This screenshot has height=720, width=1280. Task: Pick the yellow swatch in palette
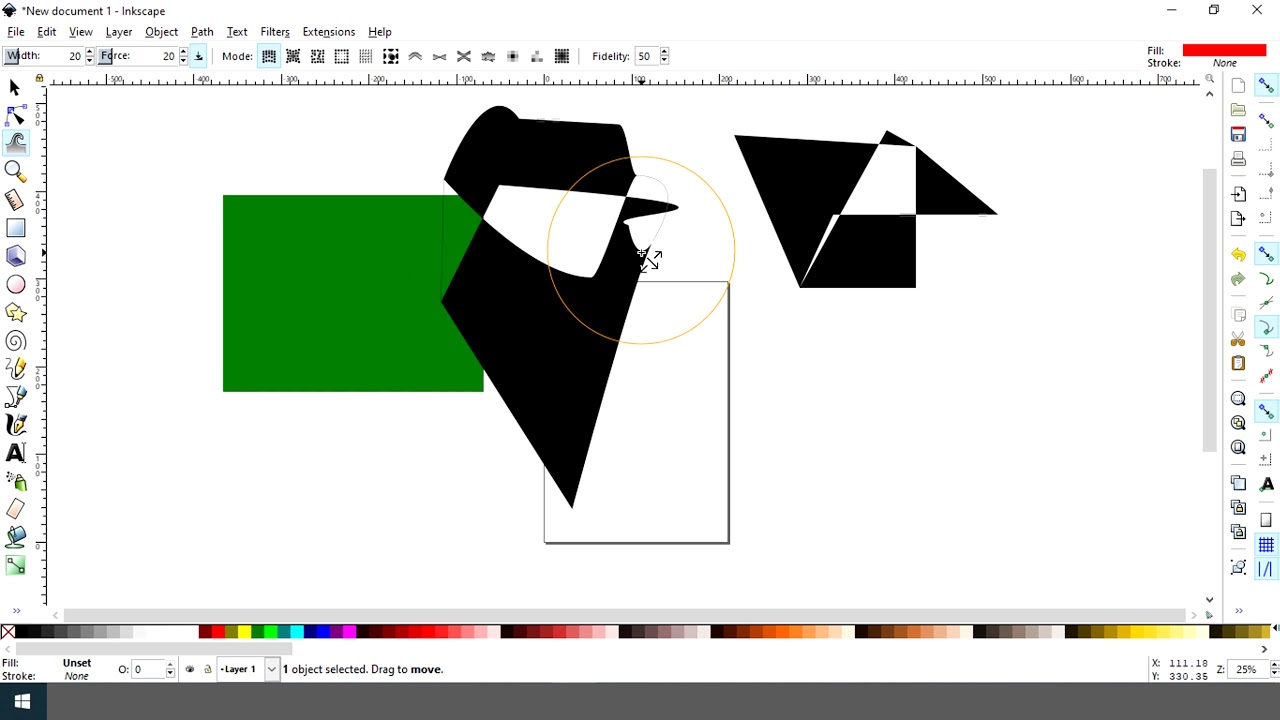click(244, 632)
